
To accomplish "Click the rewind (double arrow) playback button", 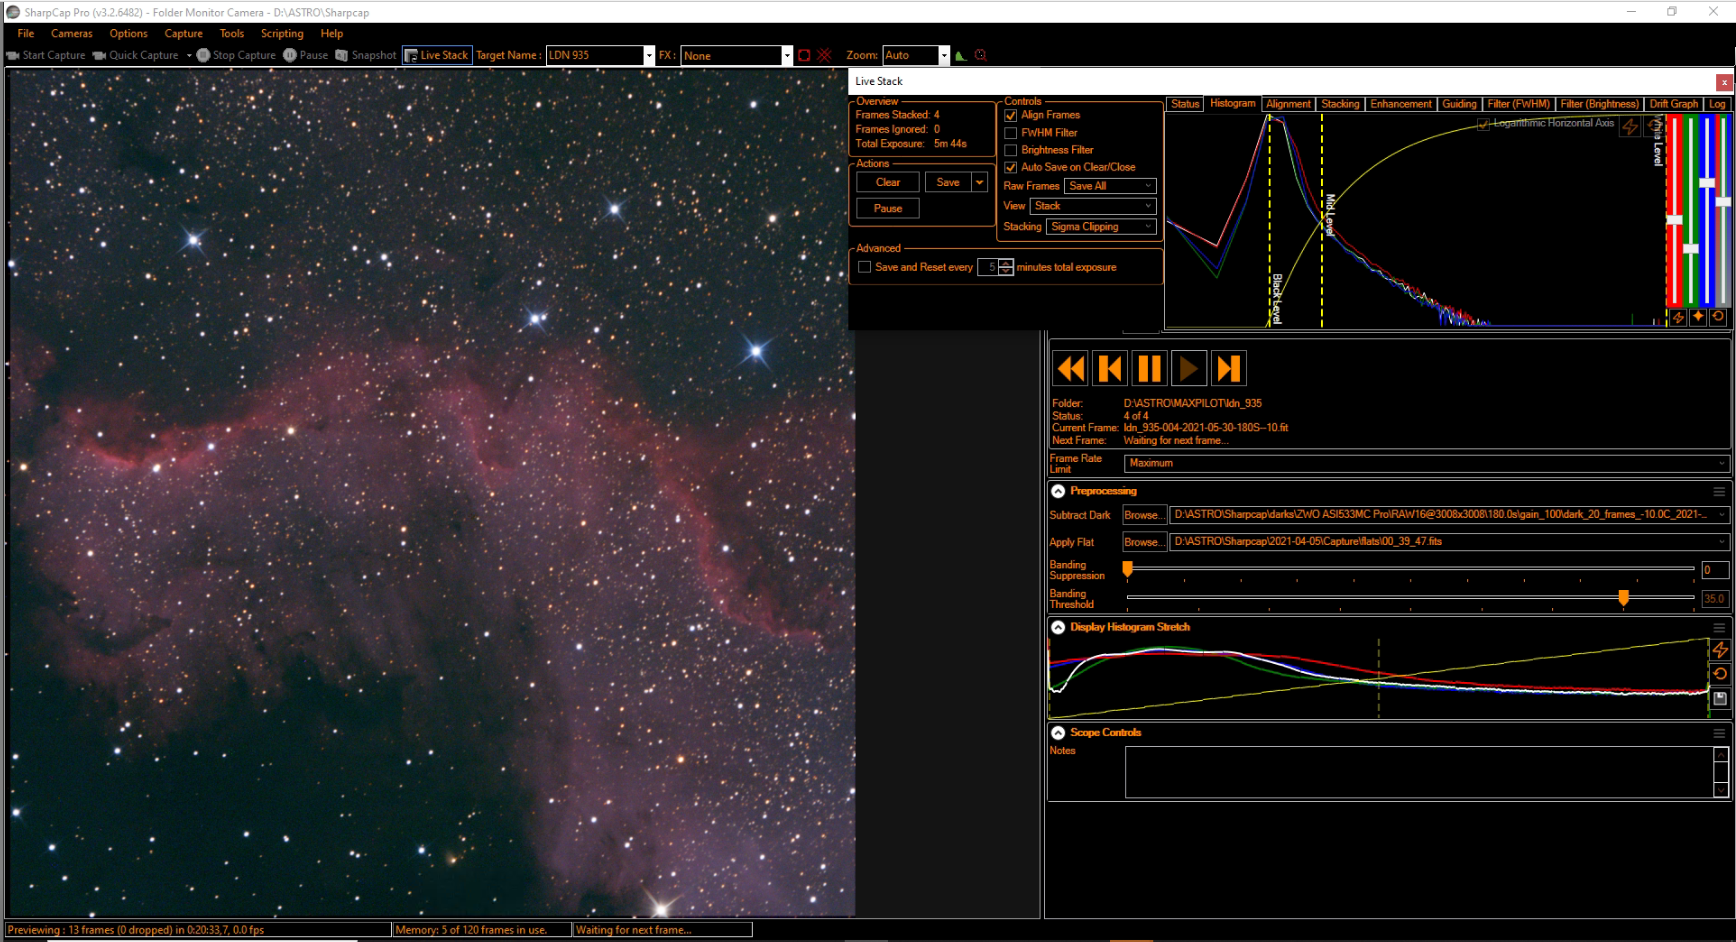I will pos(1070,369).
